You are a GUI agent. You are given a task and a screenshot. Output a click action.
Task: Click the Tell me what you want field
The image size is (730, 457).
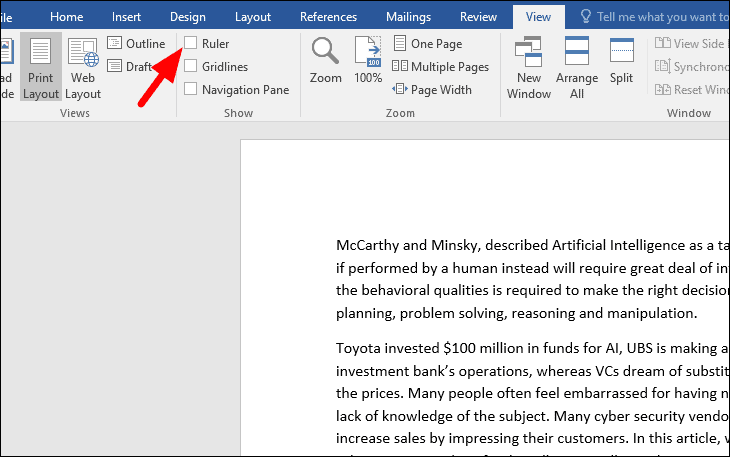coord(663,17)
